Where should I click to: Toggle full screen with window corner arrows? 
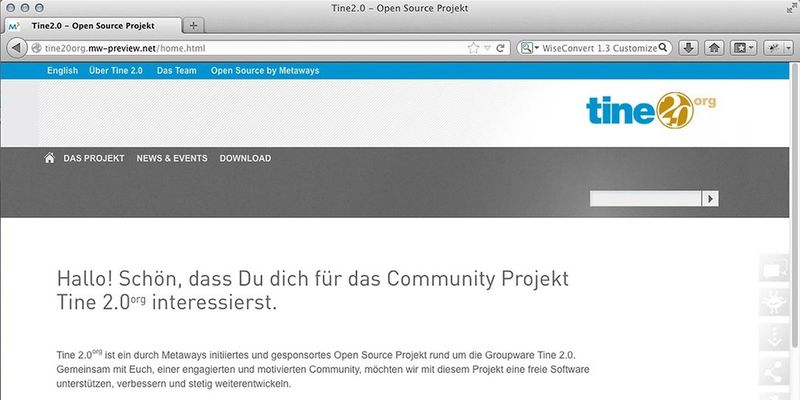point(791,8)
